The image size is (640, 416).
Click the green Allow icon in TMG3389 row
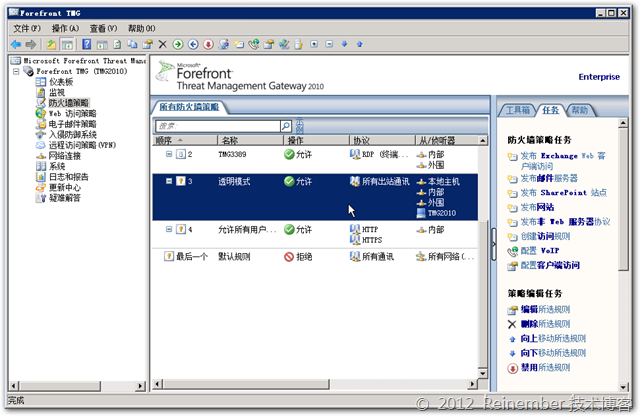coord(289,154)
